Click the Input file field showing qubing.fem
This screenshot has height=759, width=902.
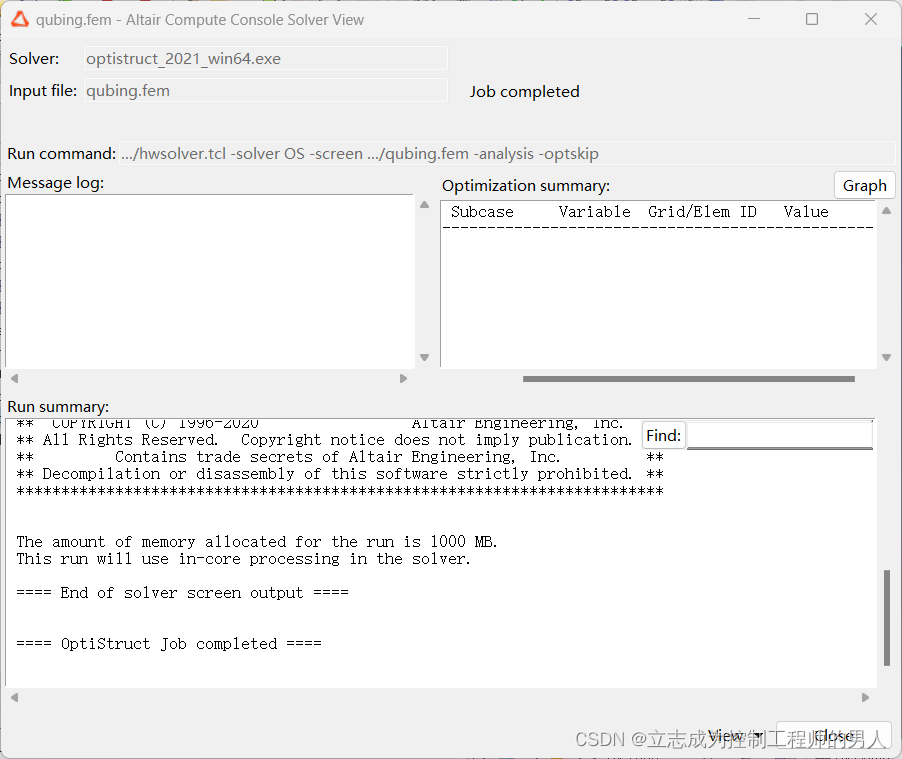click(266, 91)
